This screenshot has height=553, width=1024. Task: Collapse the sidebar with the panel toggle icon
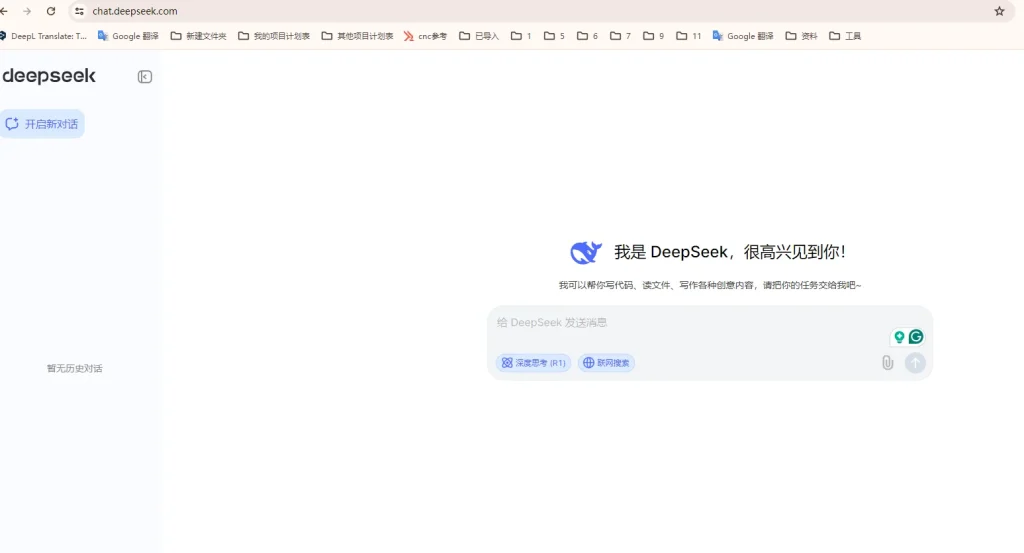tap(145, 77)
